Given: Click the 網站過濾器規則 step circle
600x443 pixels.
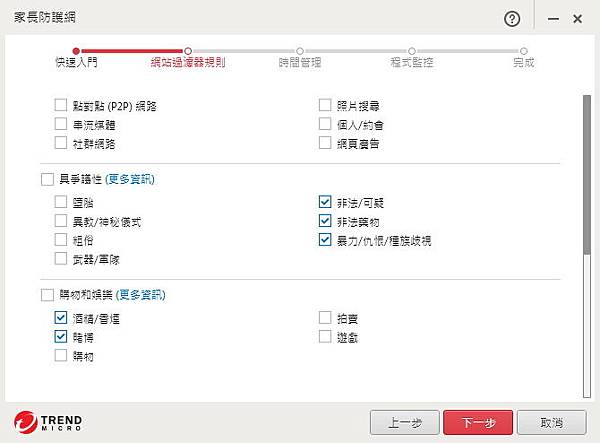Looking at the screenshot, I should tap(188, 50).
